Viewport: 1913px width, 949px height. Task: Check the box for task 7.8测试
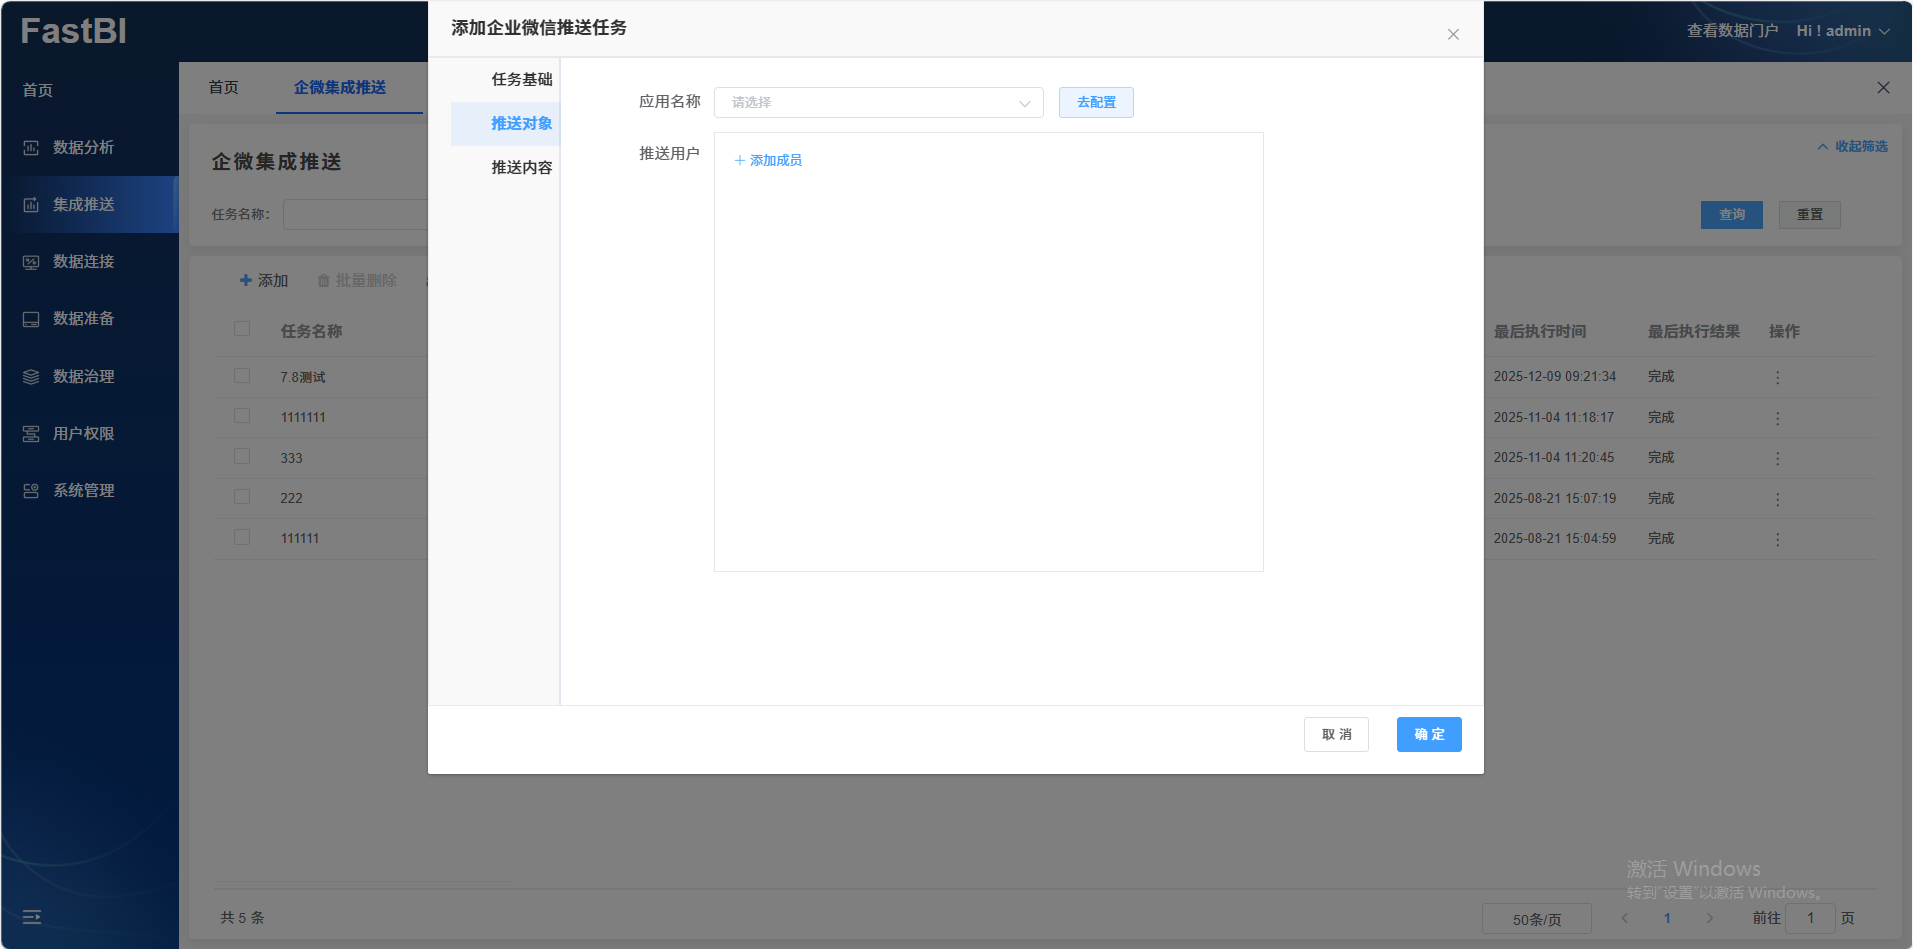click(x=242, y=376)
